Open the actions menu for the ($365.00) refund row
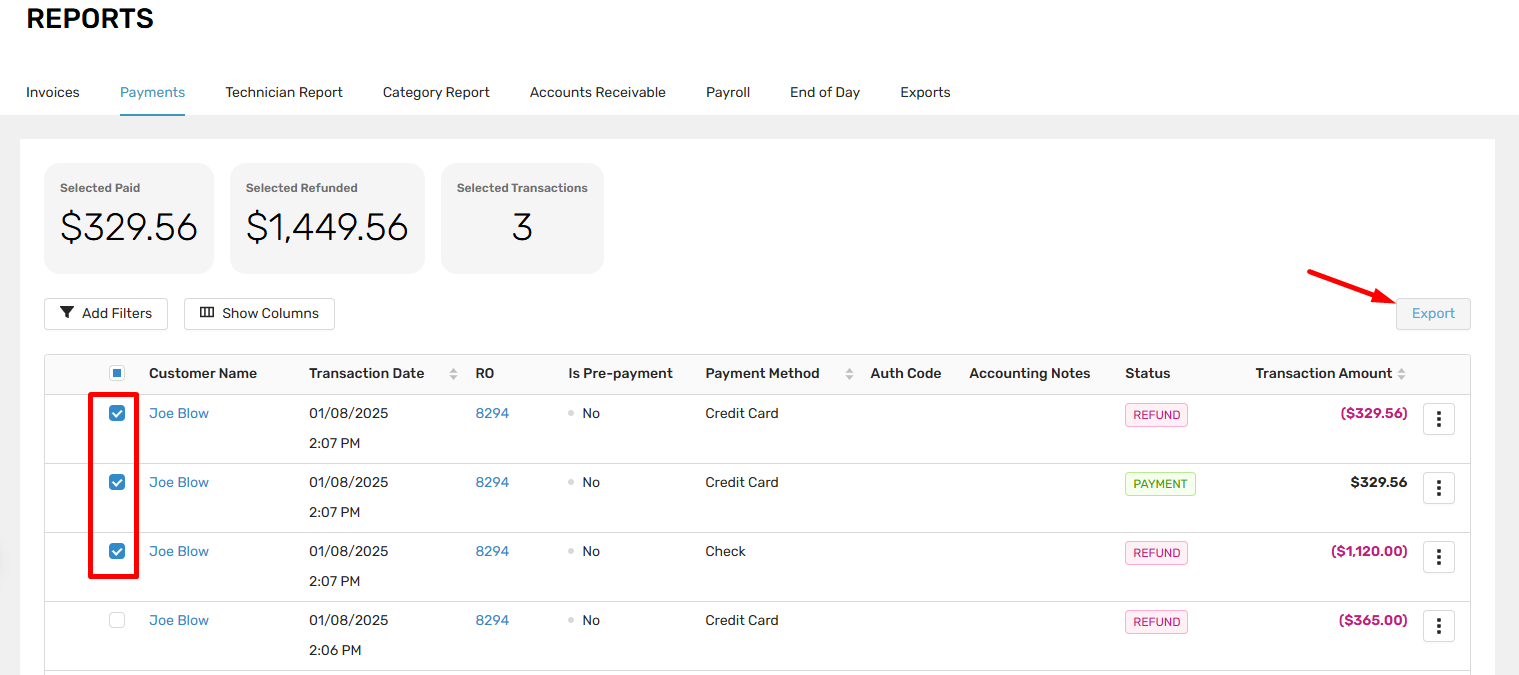The width and height of the screenshot is (1519, 675). point(1438,626)
